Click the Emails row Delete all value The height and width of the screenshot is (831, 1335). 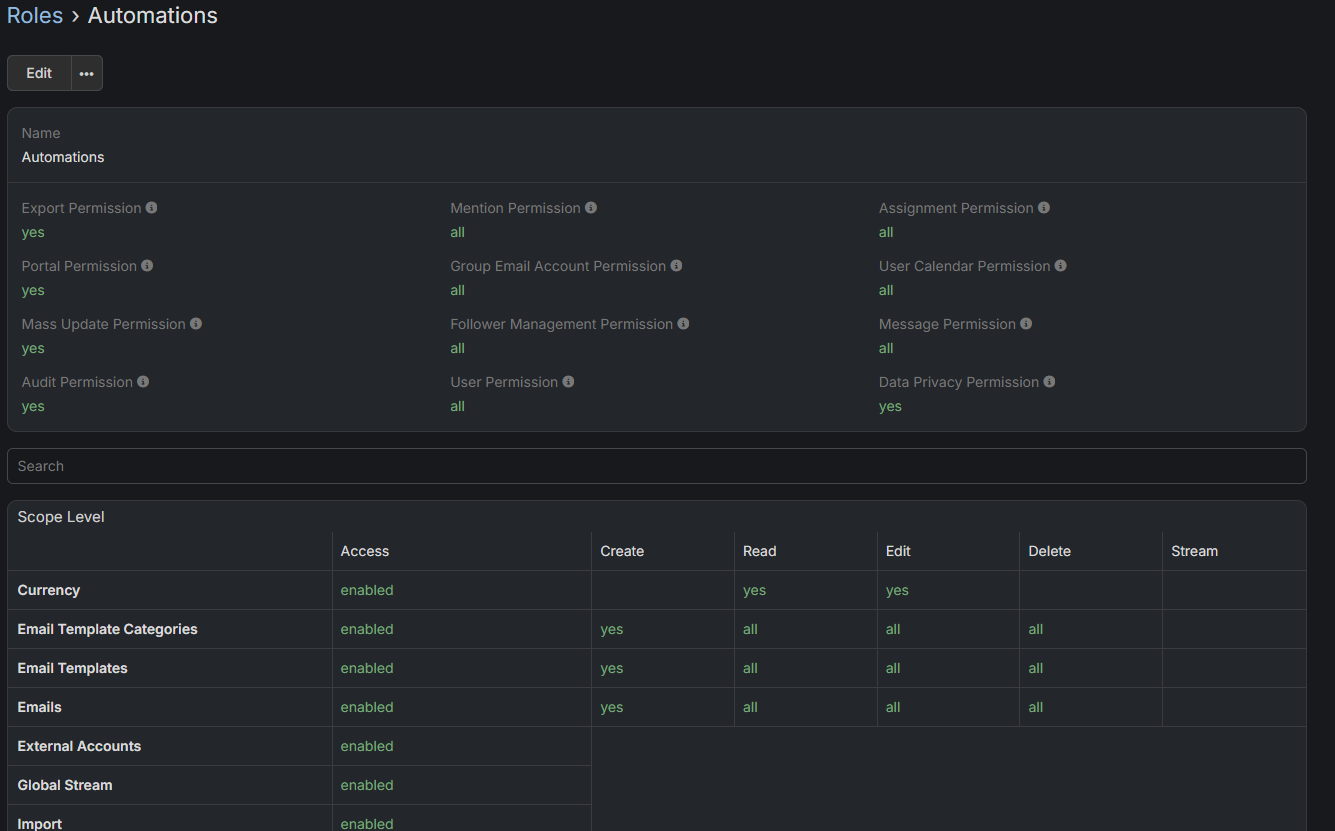tap(1036, 707)
